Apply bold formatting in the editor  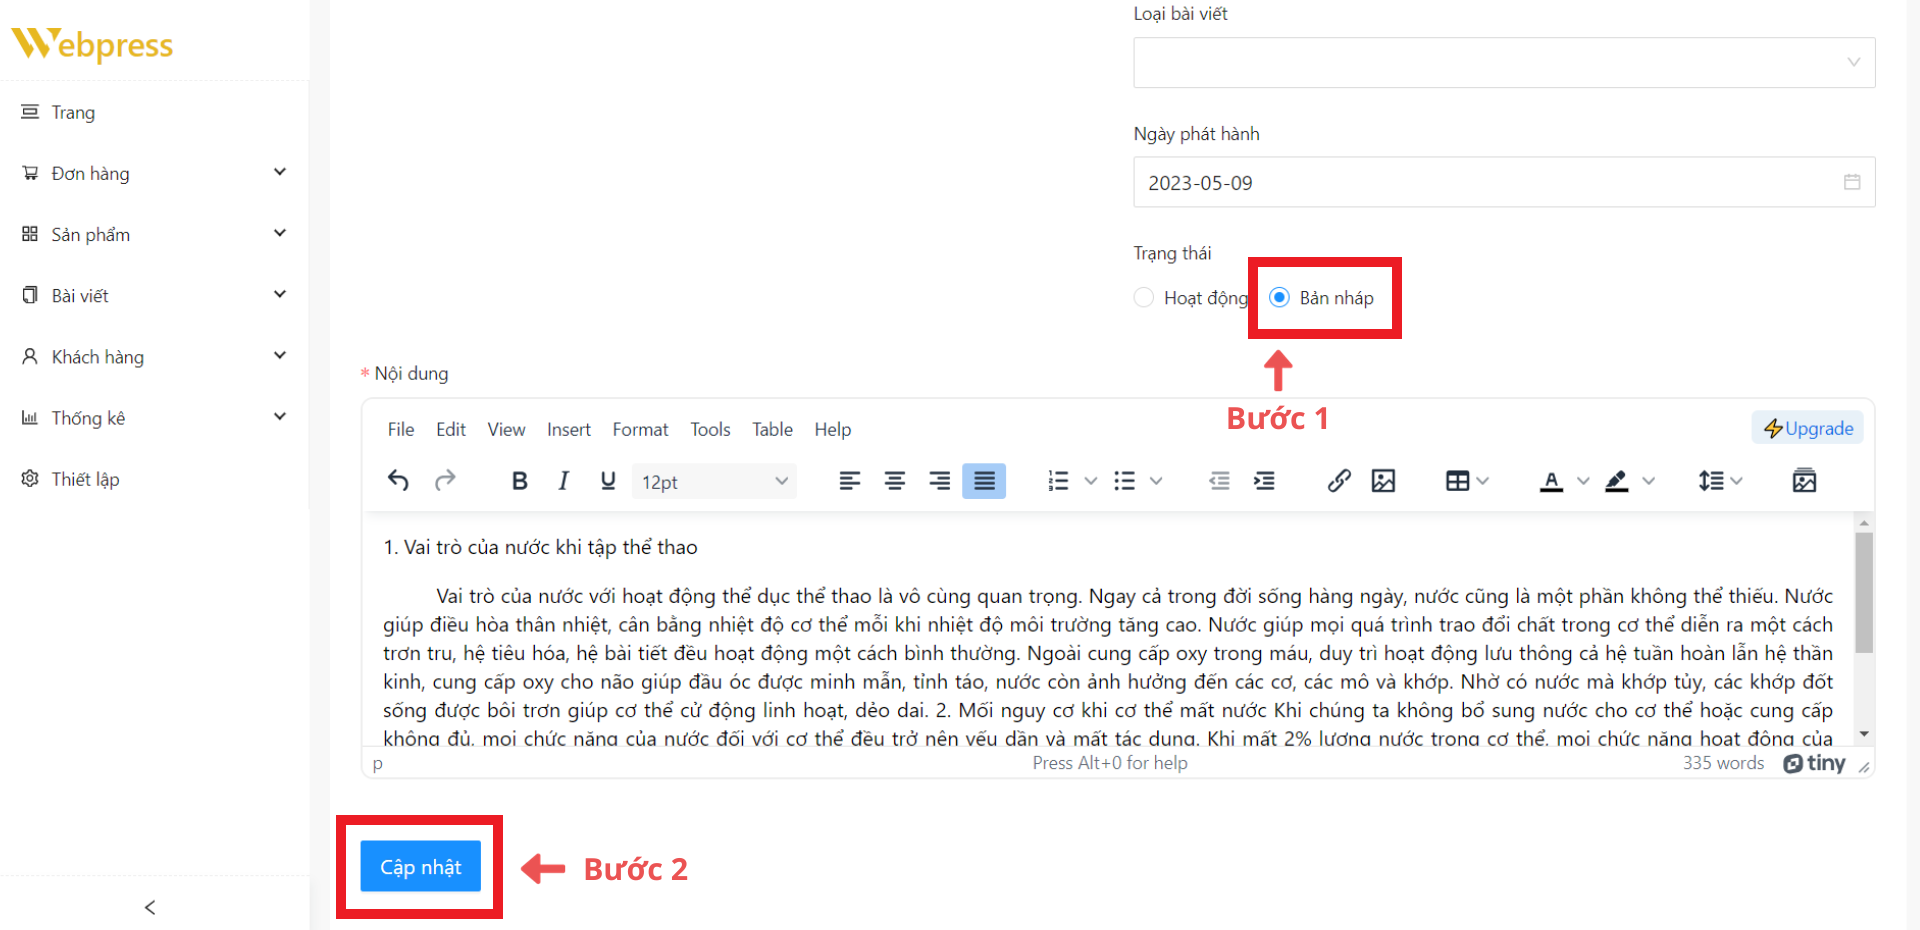[x=519, y=481]
